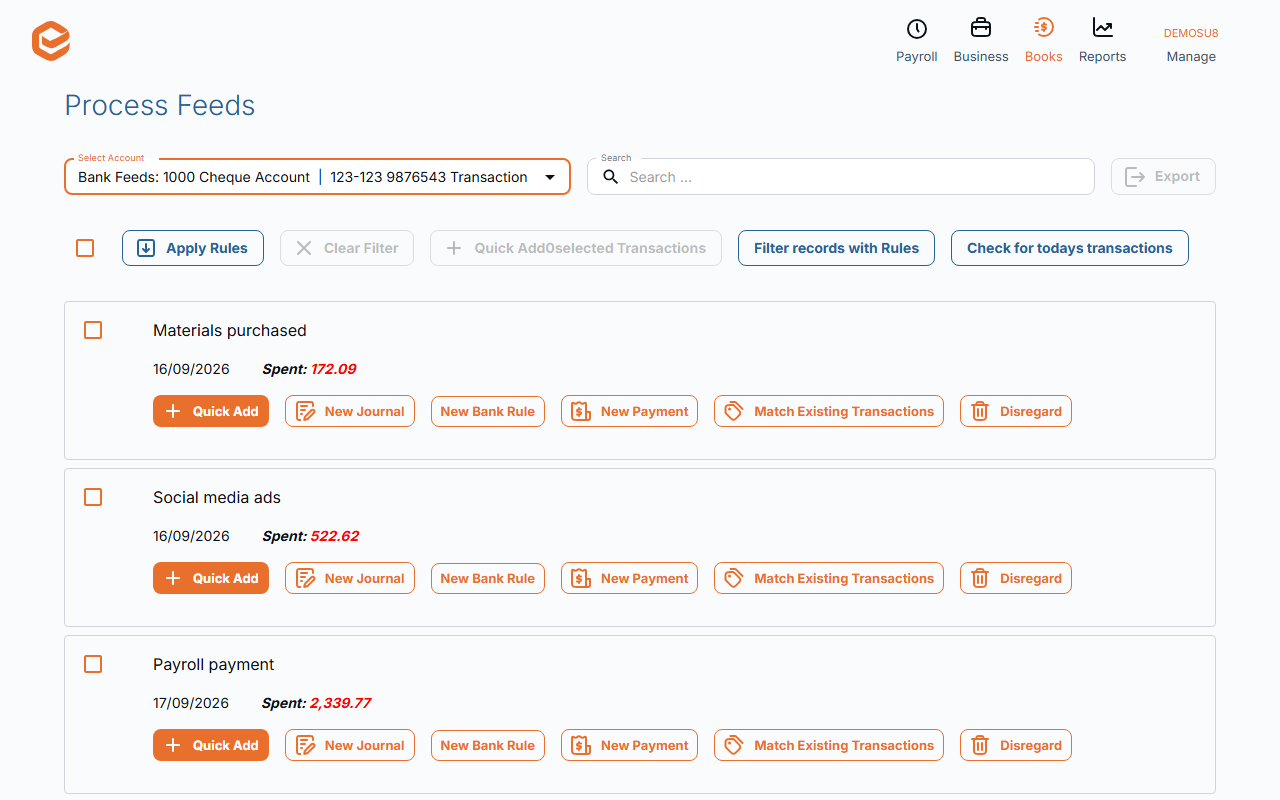Screen dimensions: 1280x800
Task: Click New Payment icon for Payroll payment
Action: click(x=582, y=745)
